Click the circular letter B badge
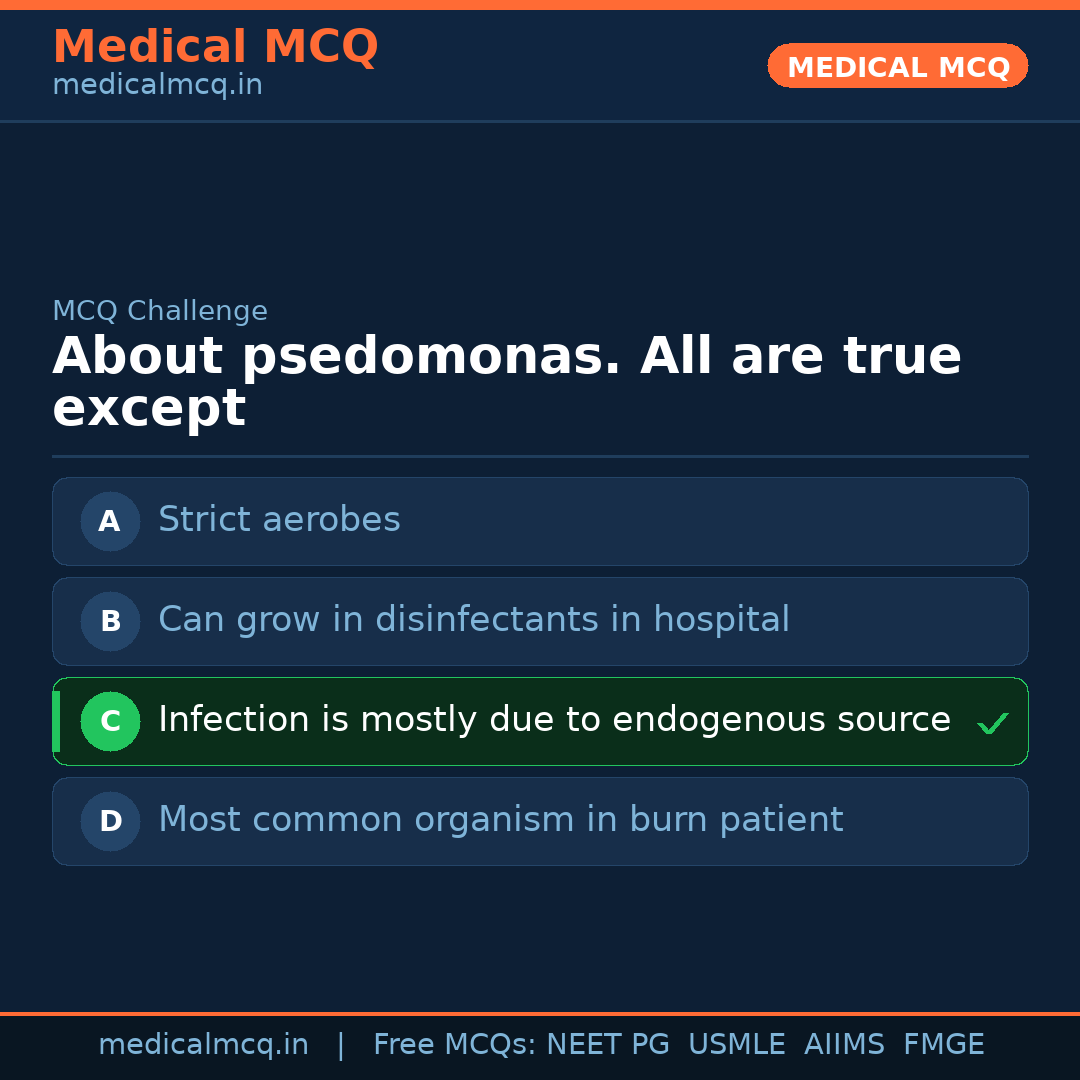Screen dimensions: 1080x1080 [x=110, y=621]
